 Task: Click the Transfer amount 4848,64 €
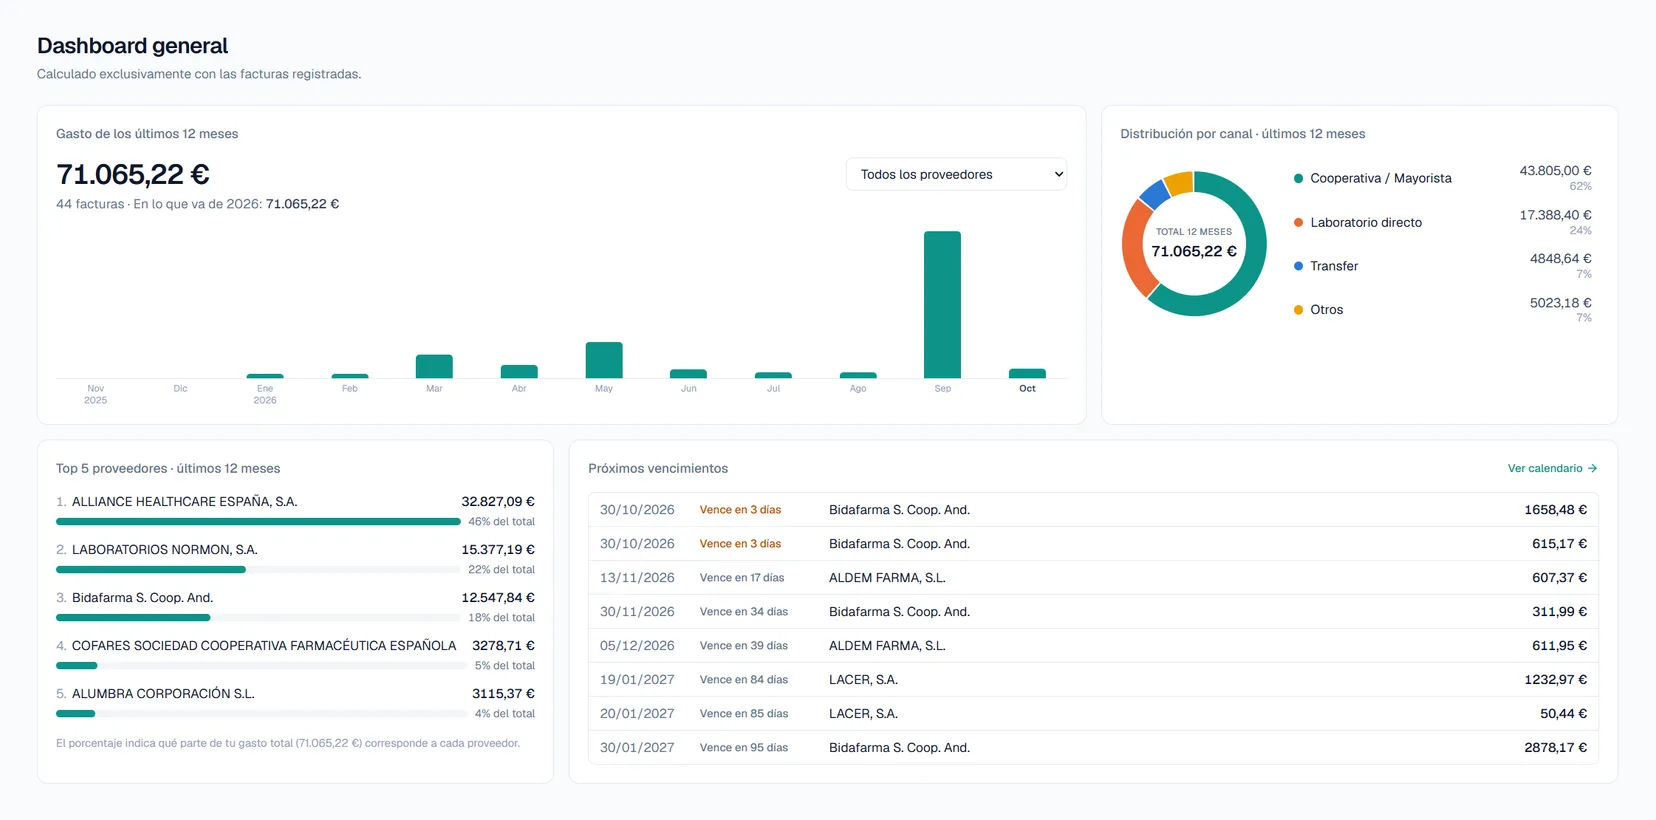pyautogui.click(x=1560, y=259)
